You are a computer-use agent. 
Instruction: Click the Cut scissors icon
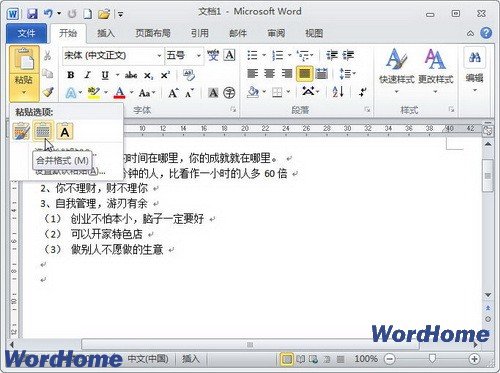pyautogui.click(x=48, y=55)
